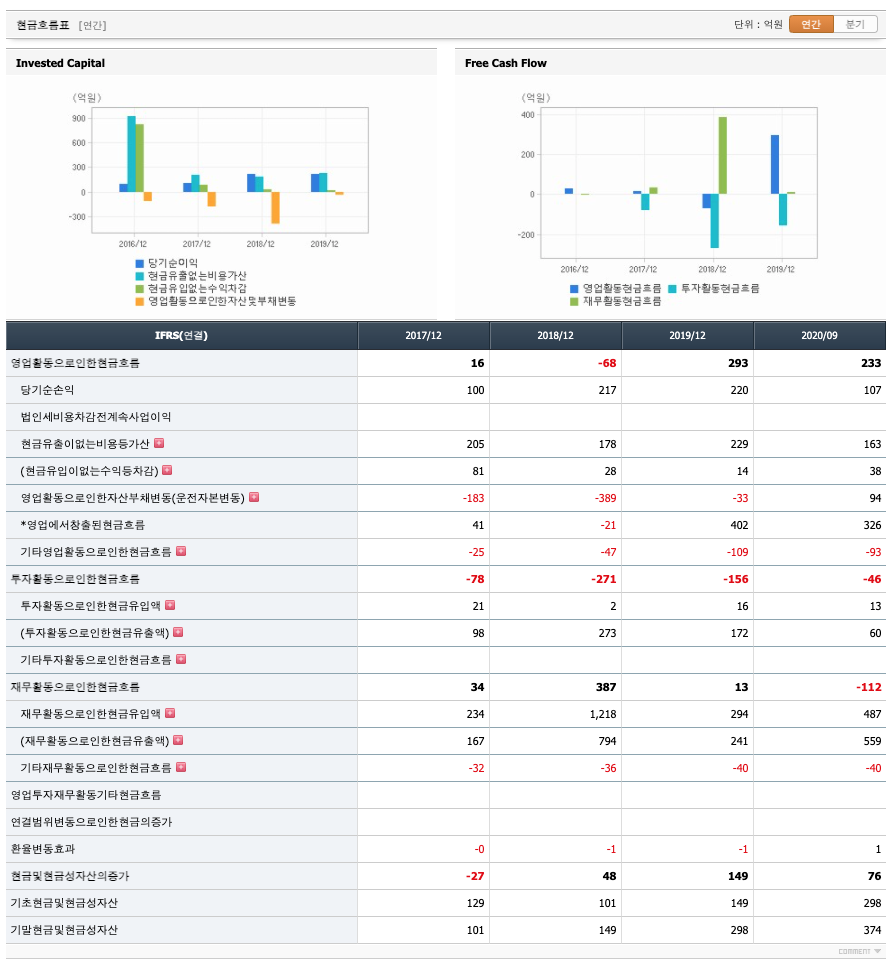Screen dimensions: 893x965
Task: Select the 환율변동효과 row label
Action: pos(42,849)
